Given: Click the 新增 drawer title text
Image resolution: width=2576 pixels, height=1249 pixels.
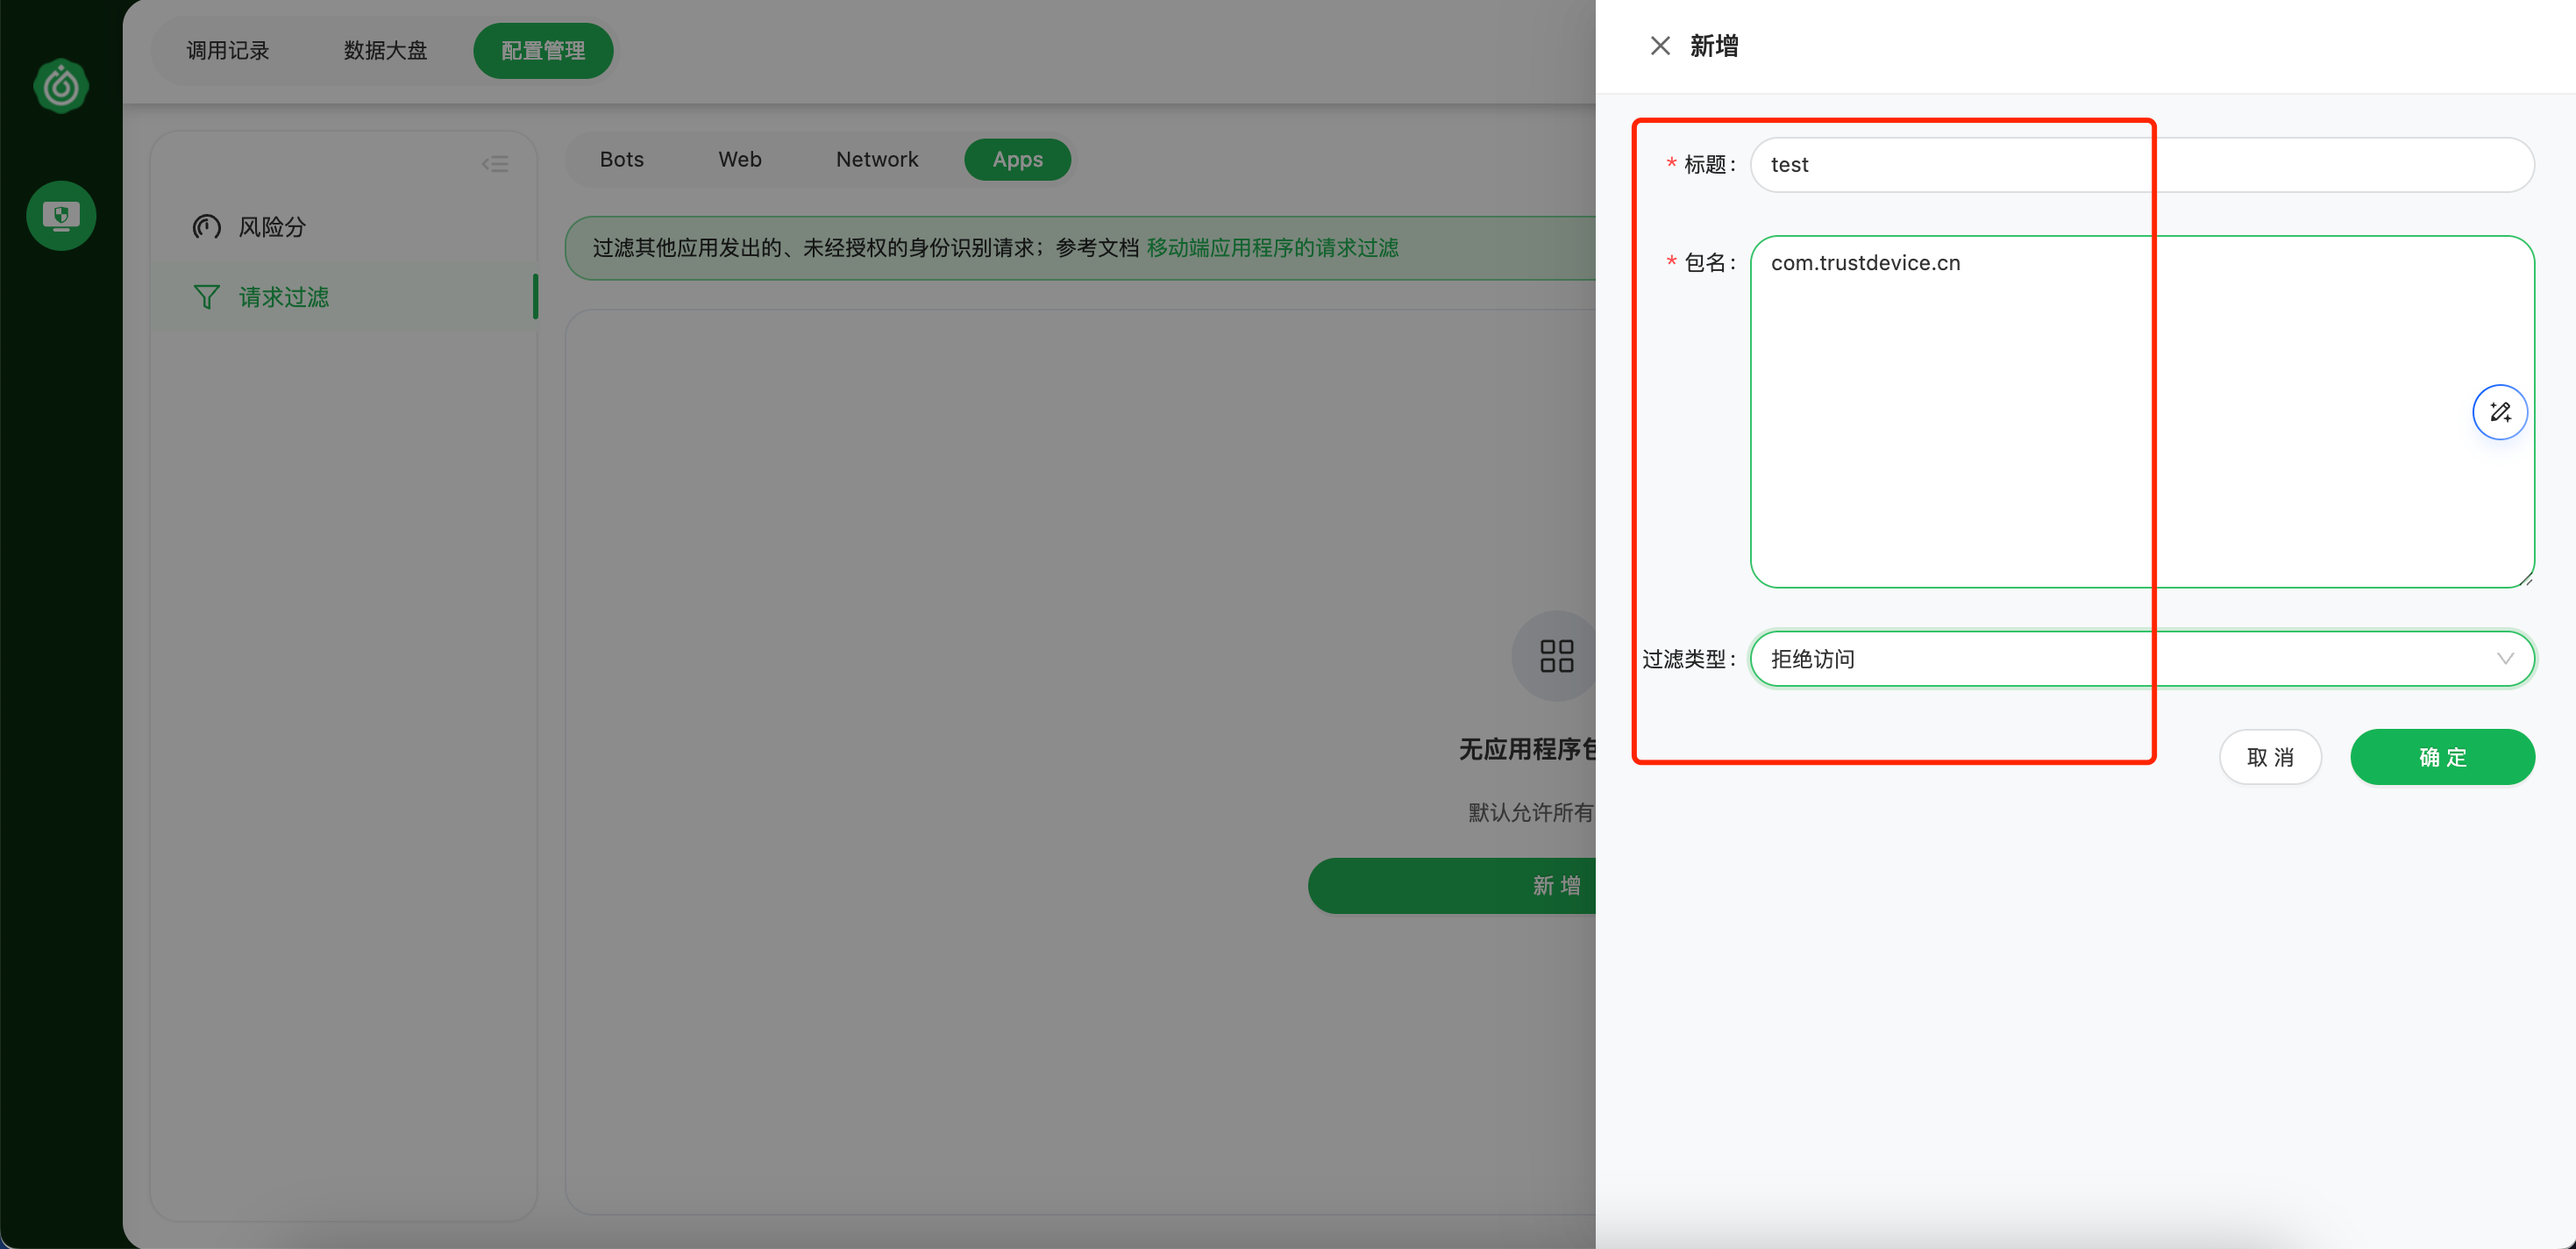Looking at the screenshot, I should 1714,46.
